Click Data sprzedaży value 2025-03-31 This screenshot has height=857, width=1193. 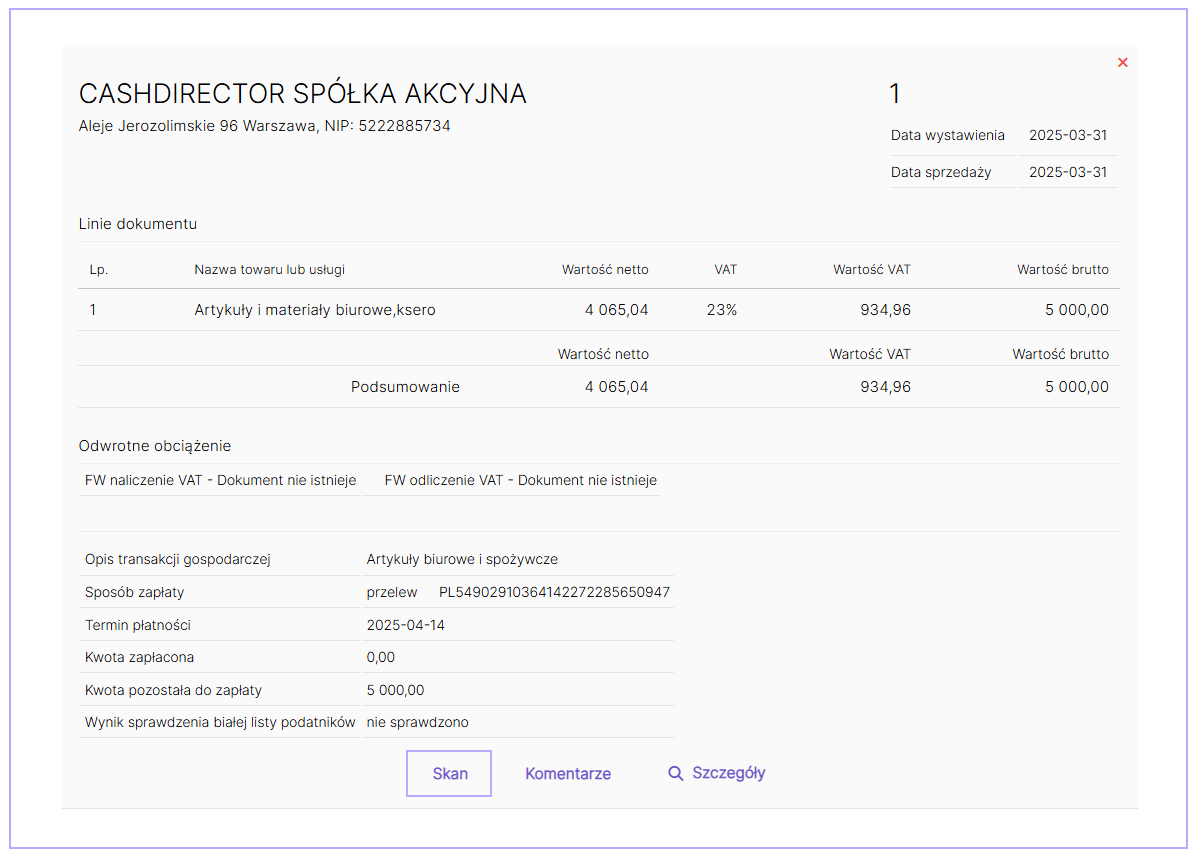tap(1067, 172)
